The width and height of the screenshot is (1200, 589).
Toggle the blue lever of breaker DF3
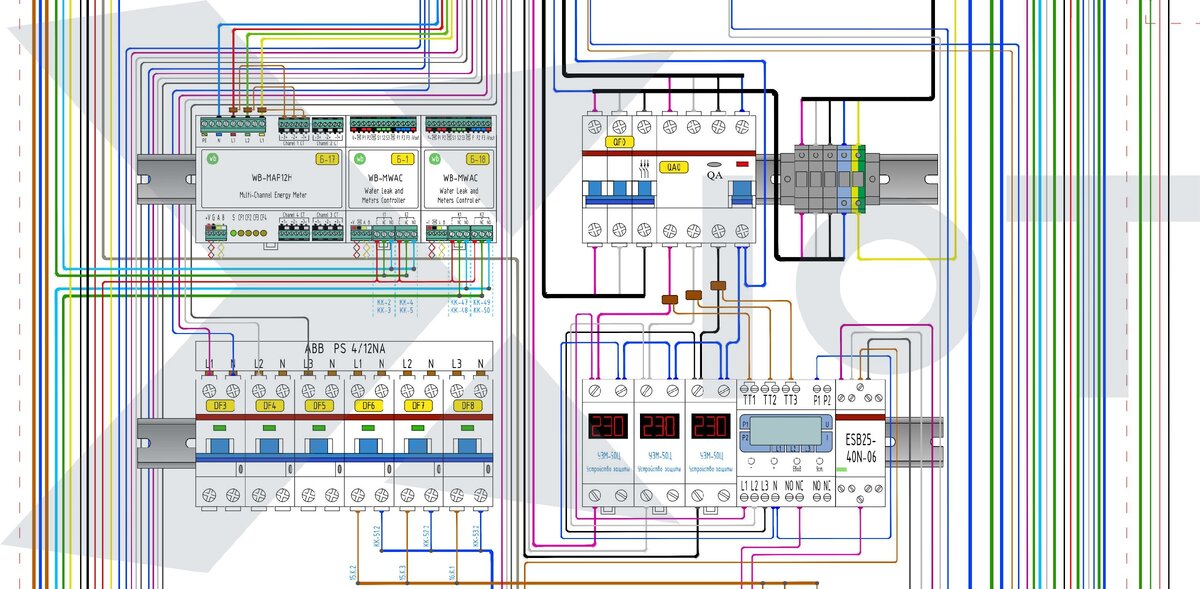(x=220, y=447)
